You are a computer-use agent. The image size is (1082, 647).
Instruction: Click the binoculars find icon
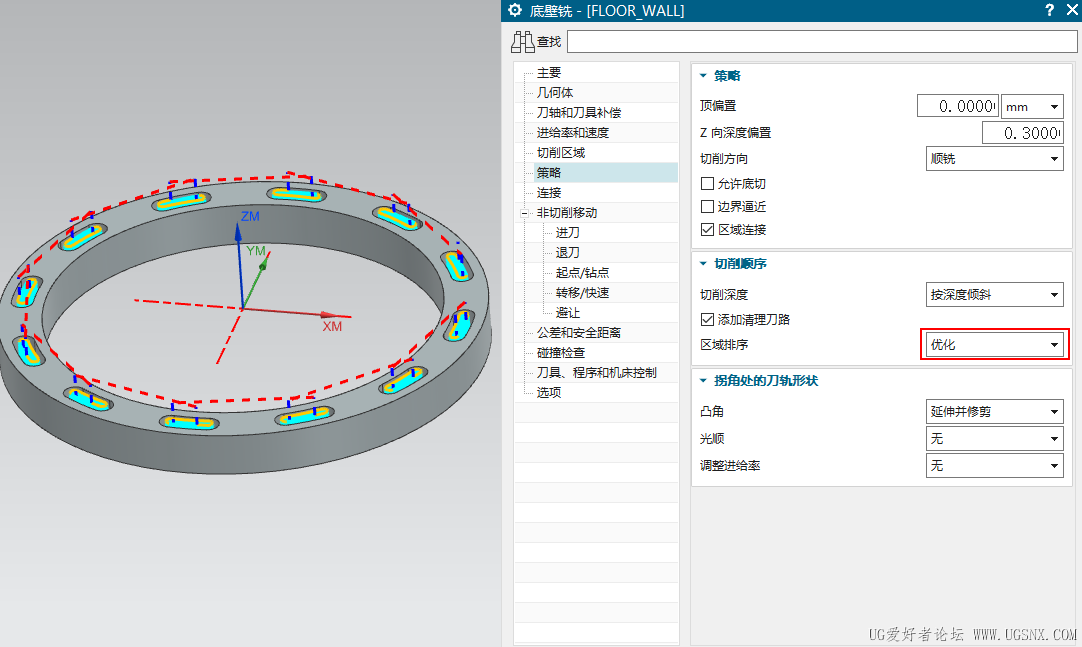pyautogui.click(x=522, y=42)
